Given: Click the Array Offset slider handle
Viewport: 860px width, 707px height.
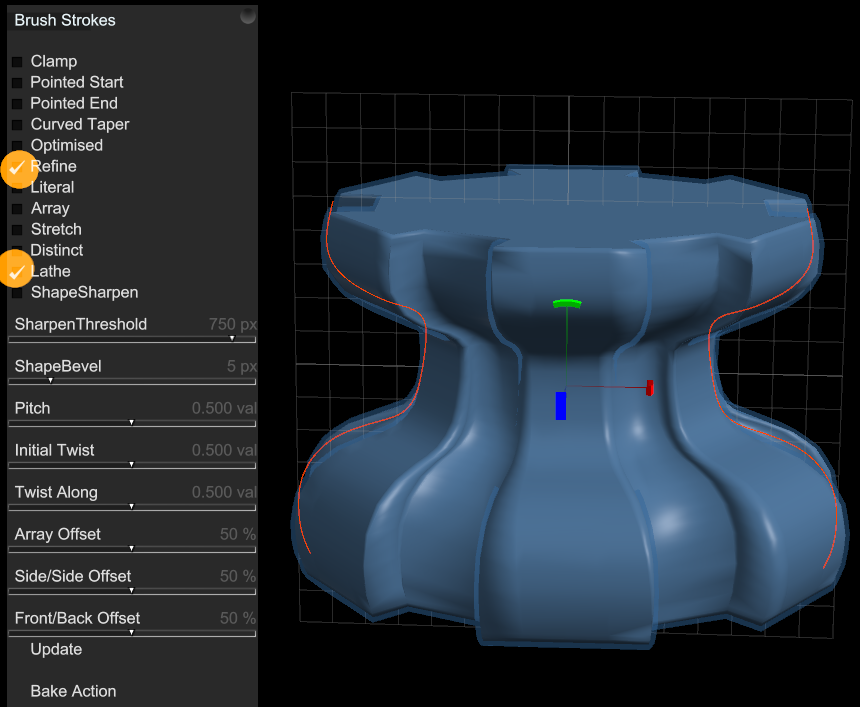Looking at the screenshot, I should coord(132,548).
